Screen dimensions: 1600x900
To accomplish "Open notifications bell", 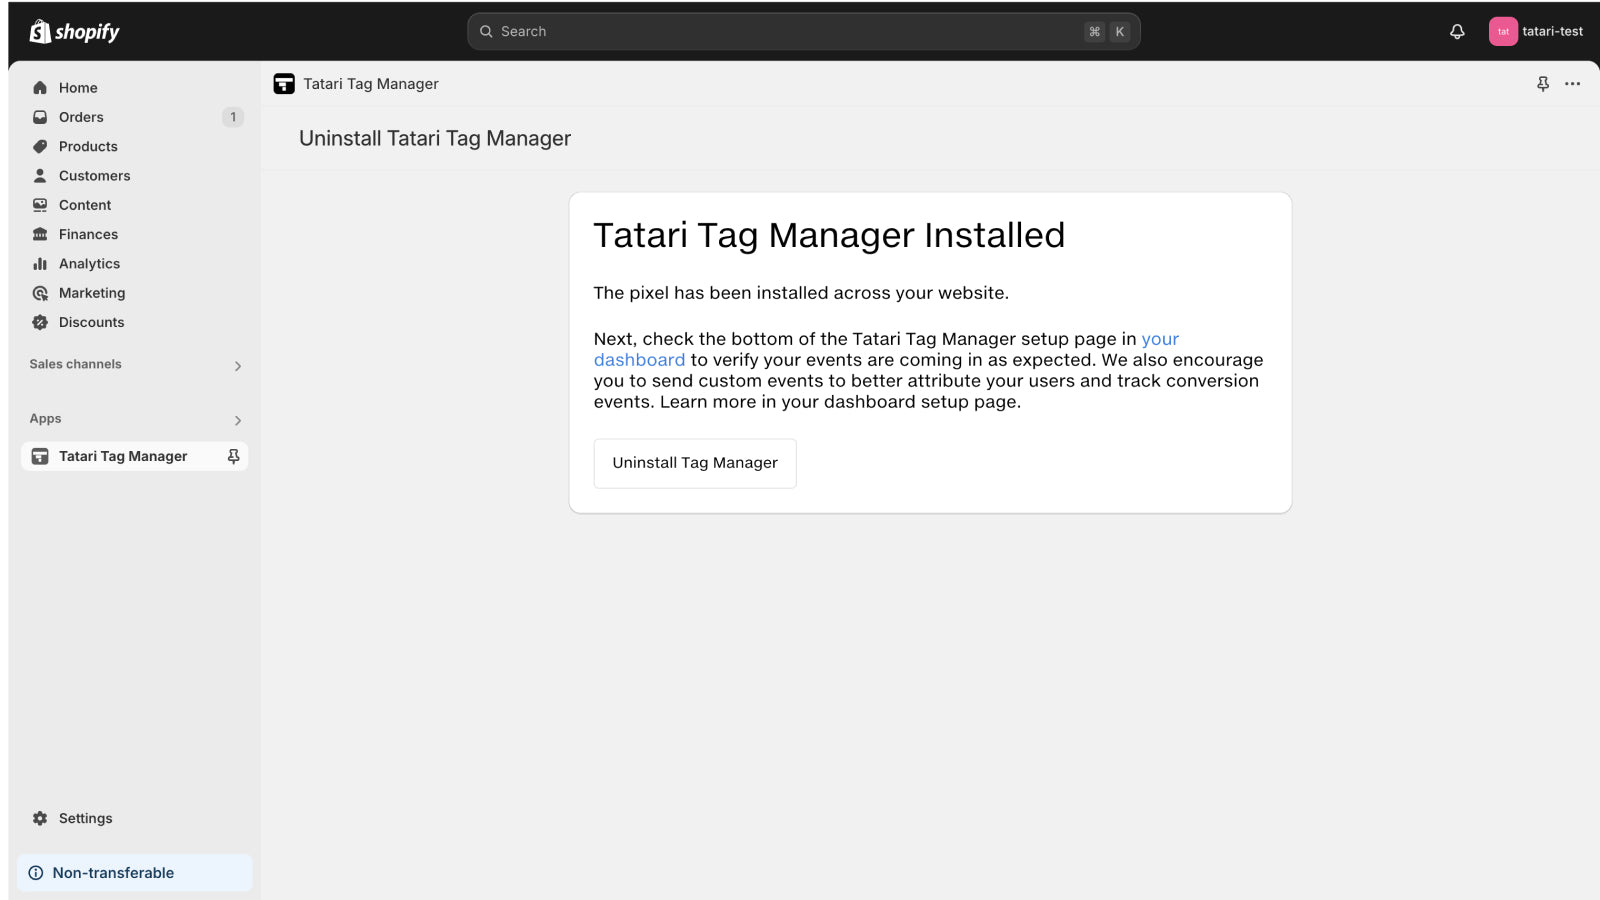I will coord(1457,32).
